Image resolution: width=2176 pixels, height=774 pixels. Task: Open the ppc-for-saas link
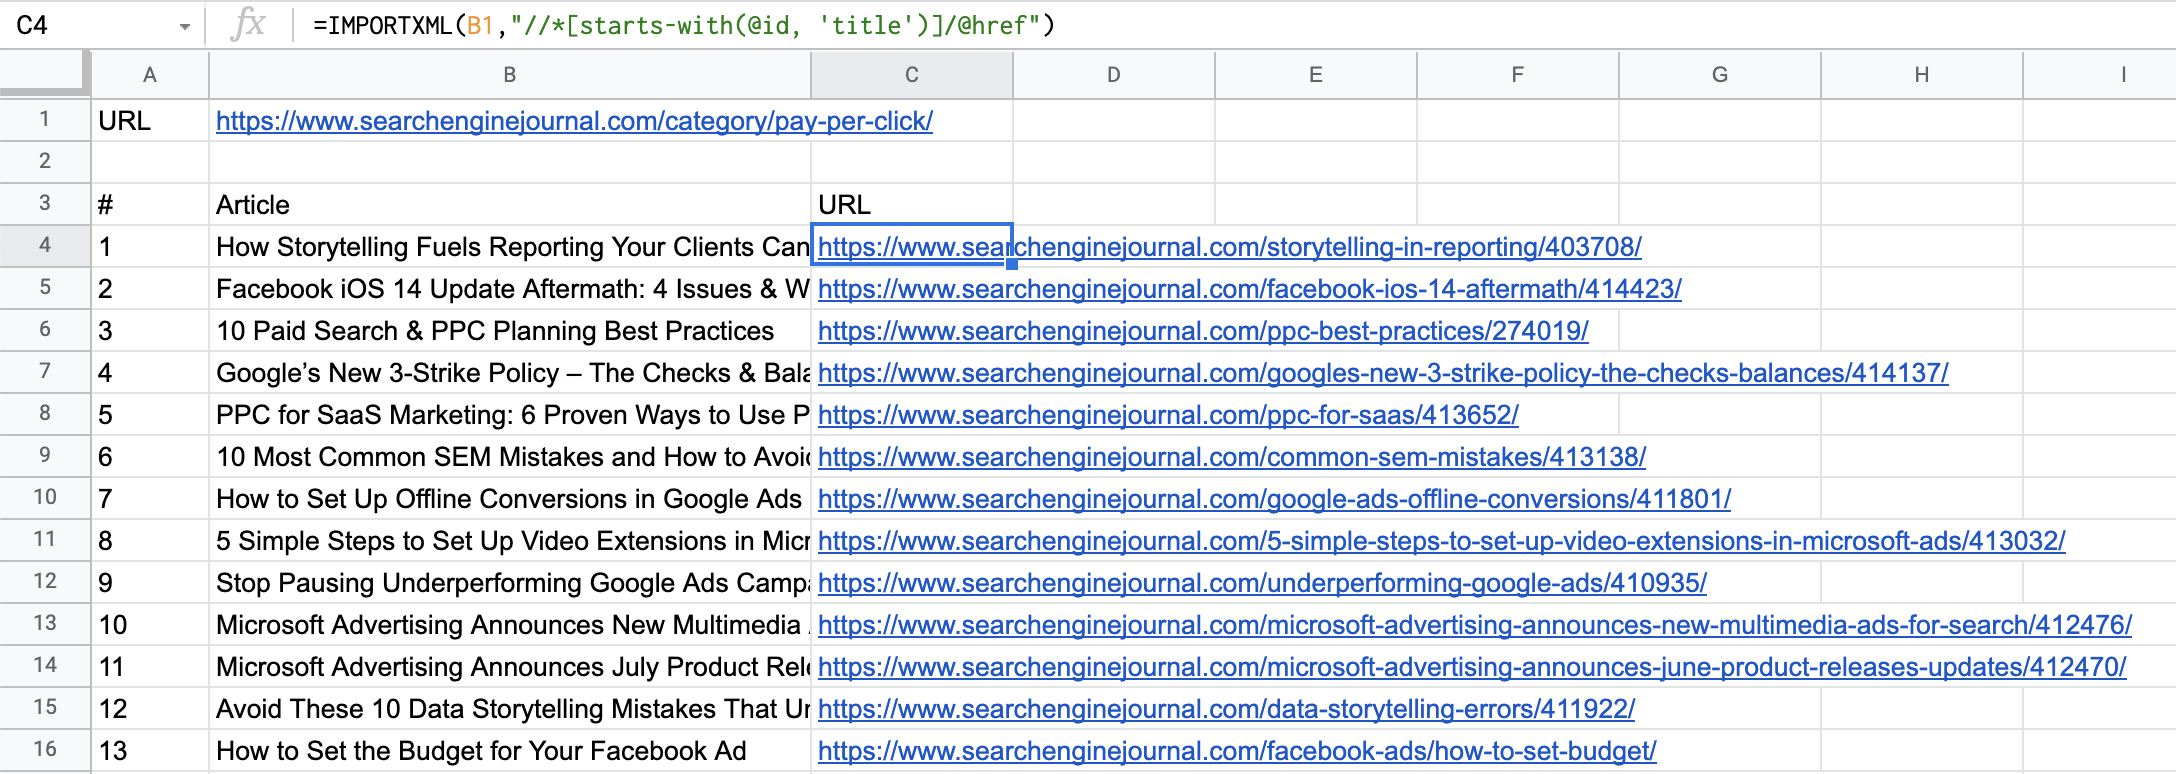1168,415
